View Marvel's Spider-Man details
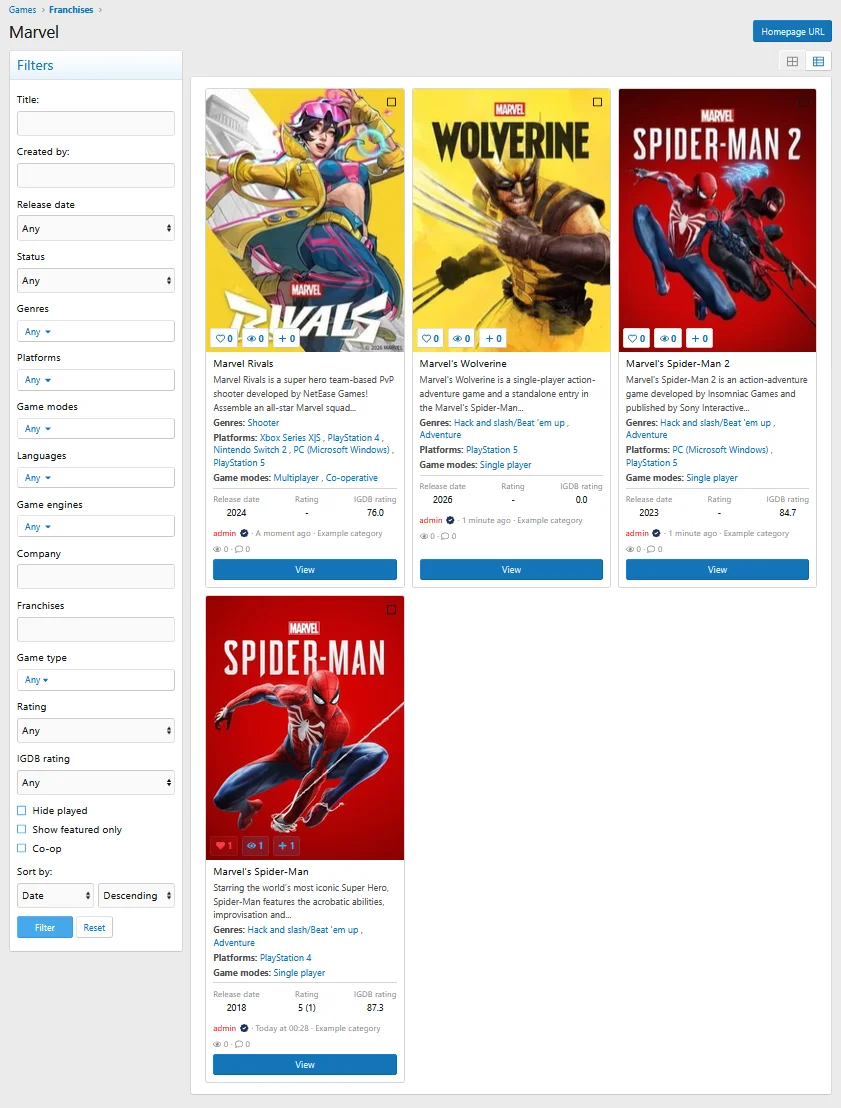 point(305,1065)
